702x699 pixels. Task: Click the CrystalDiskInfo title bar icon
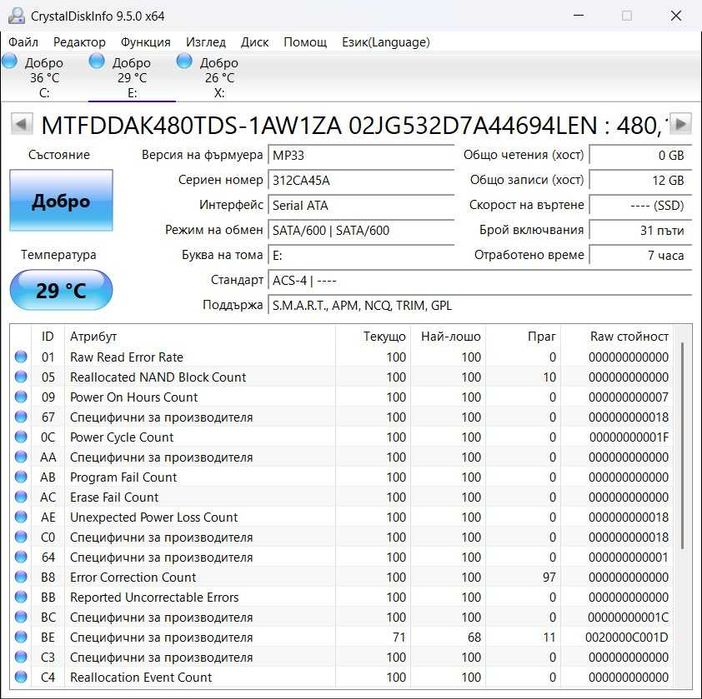click(16, 16)
